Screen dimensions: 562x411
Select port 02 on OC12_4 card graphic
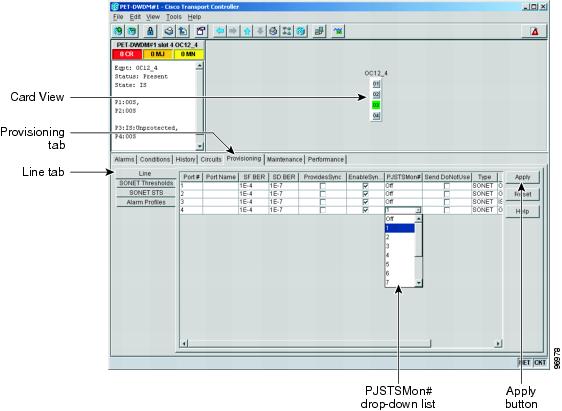coord(376,94)
